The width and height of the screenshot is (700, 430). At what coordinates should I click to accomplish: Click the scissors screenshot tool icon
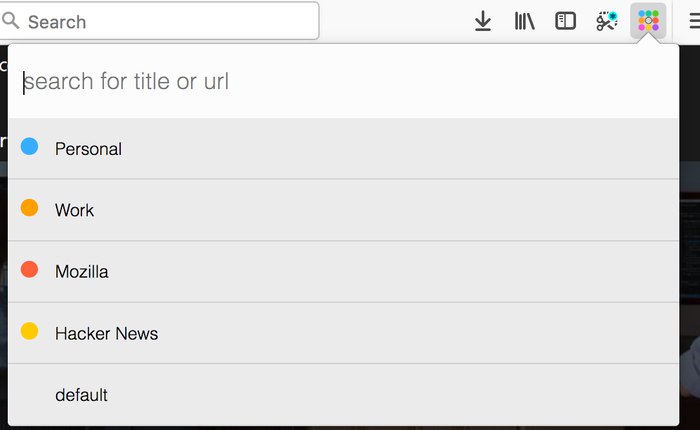[x=607, y=21]
